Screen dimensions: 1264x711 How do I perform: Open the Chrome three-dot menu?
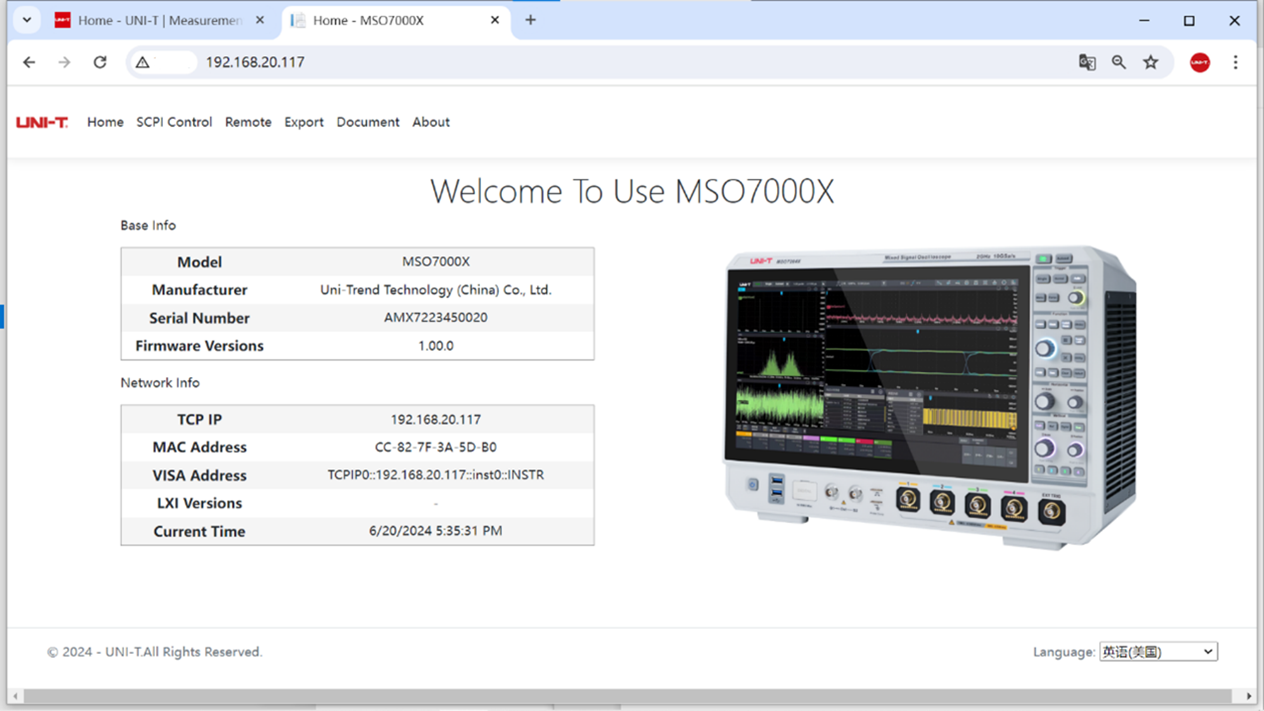tap(1235, 62)
